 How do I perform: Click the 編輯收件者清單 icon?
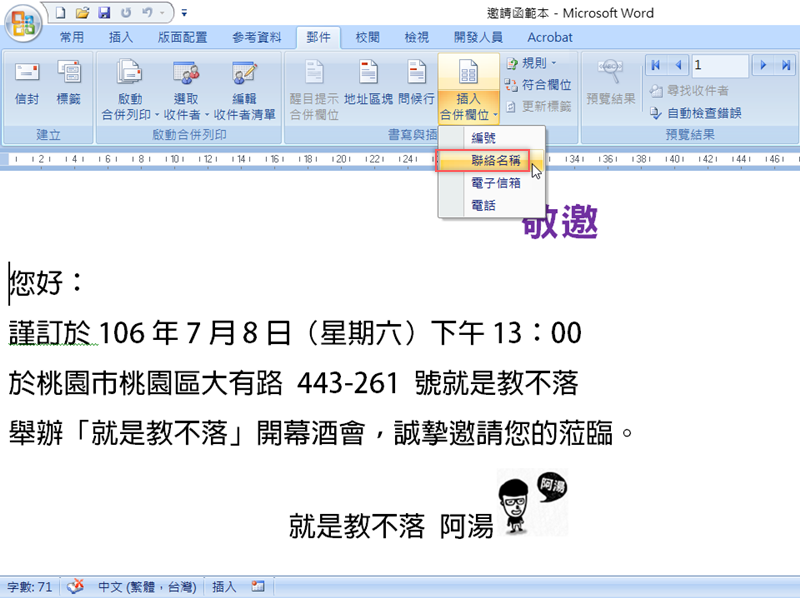[x=244, y=90]
